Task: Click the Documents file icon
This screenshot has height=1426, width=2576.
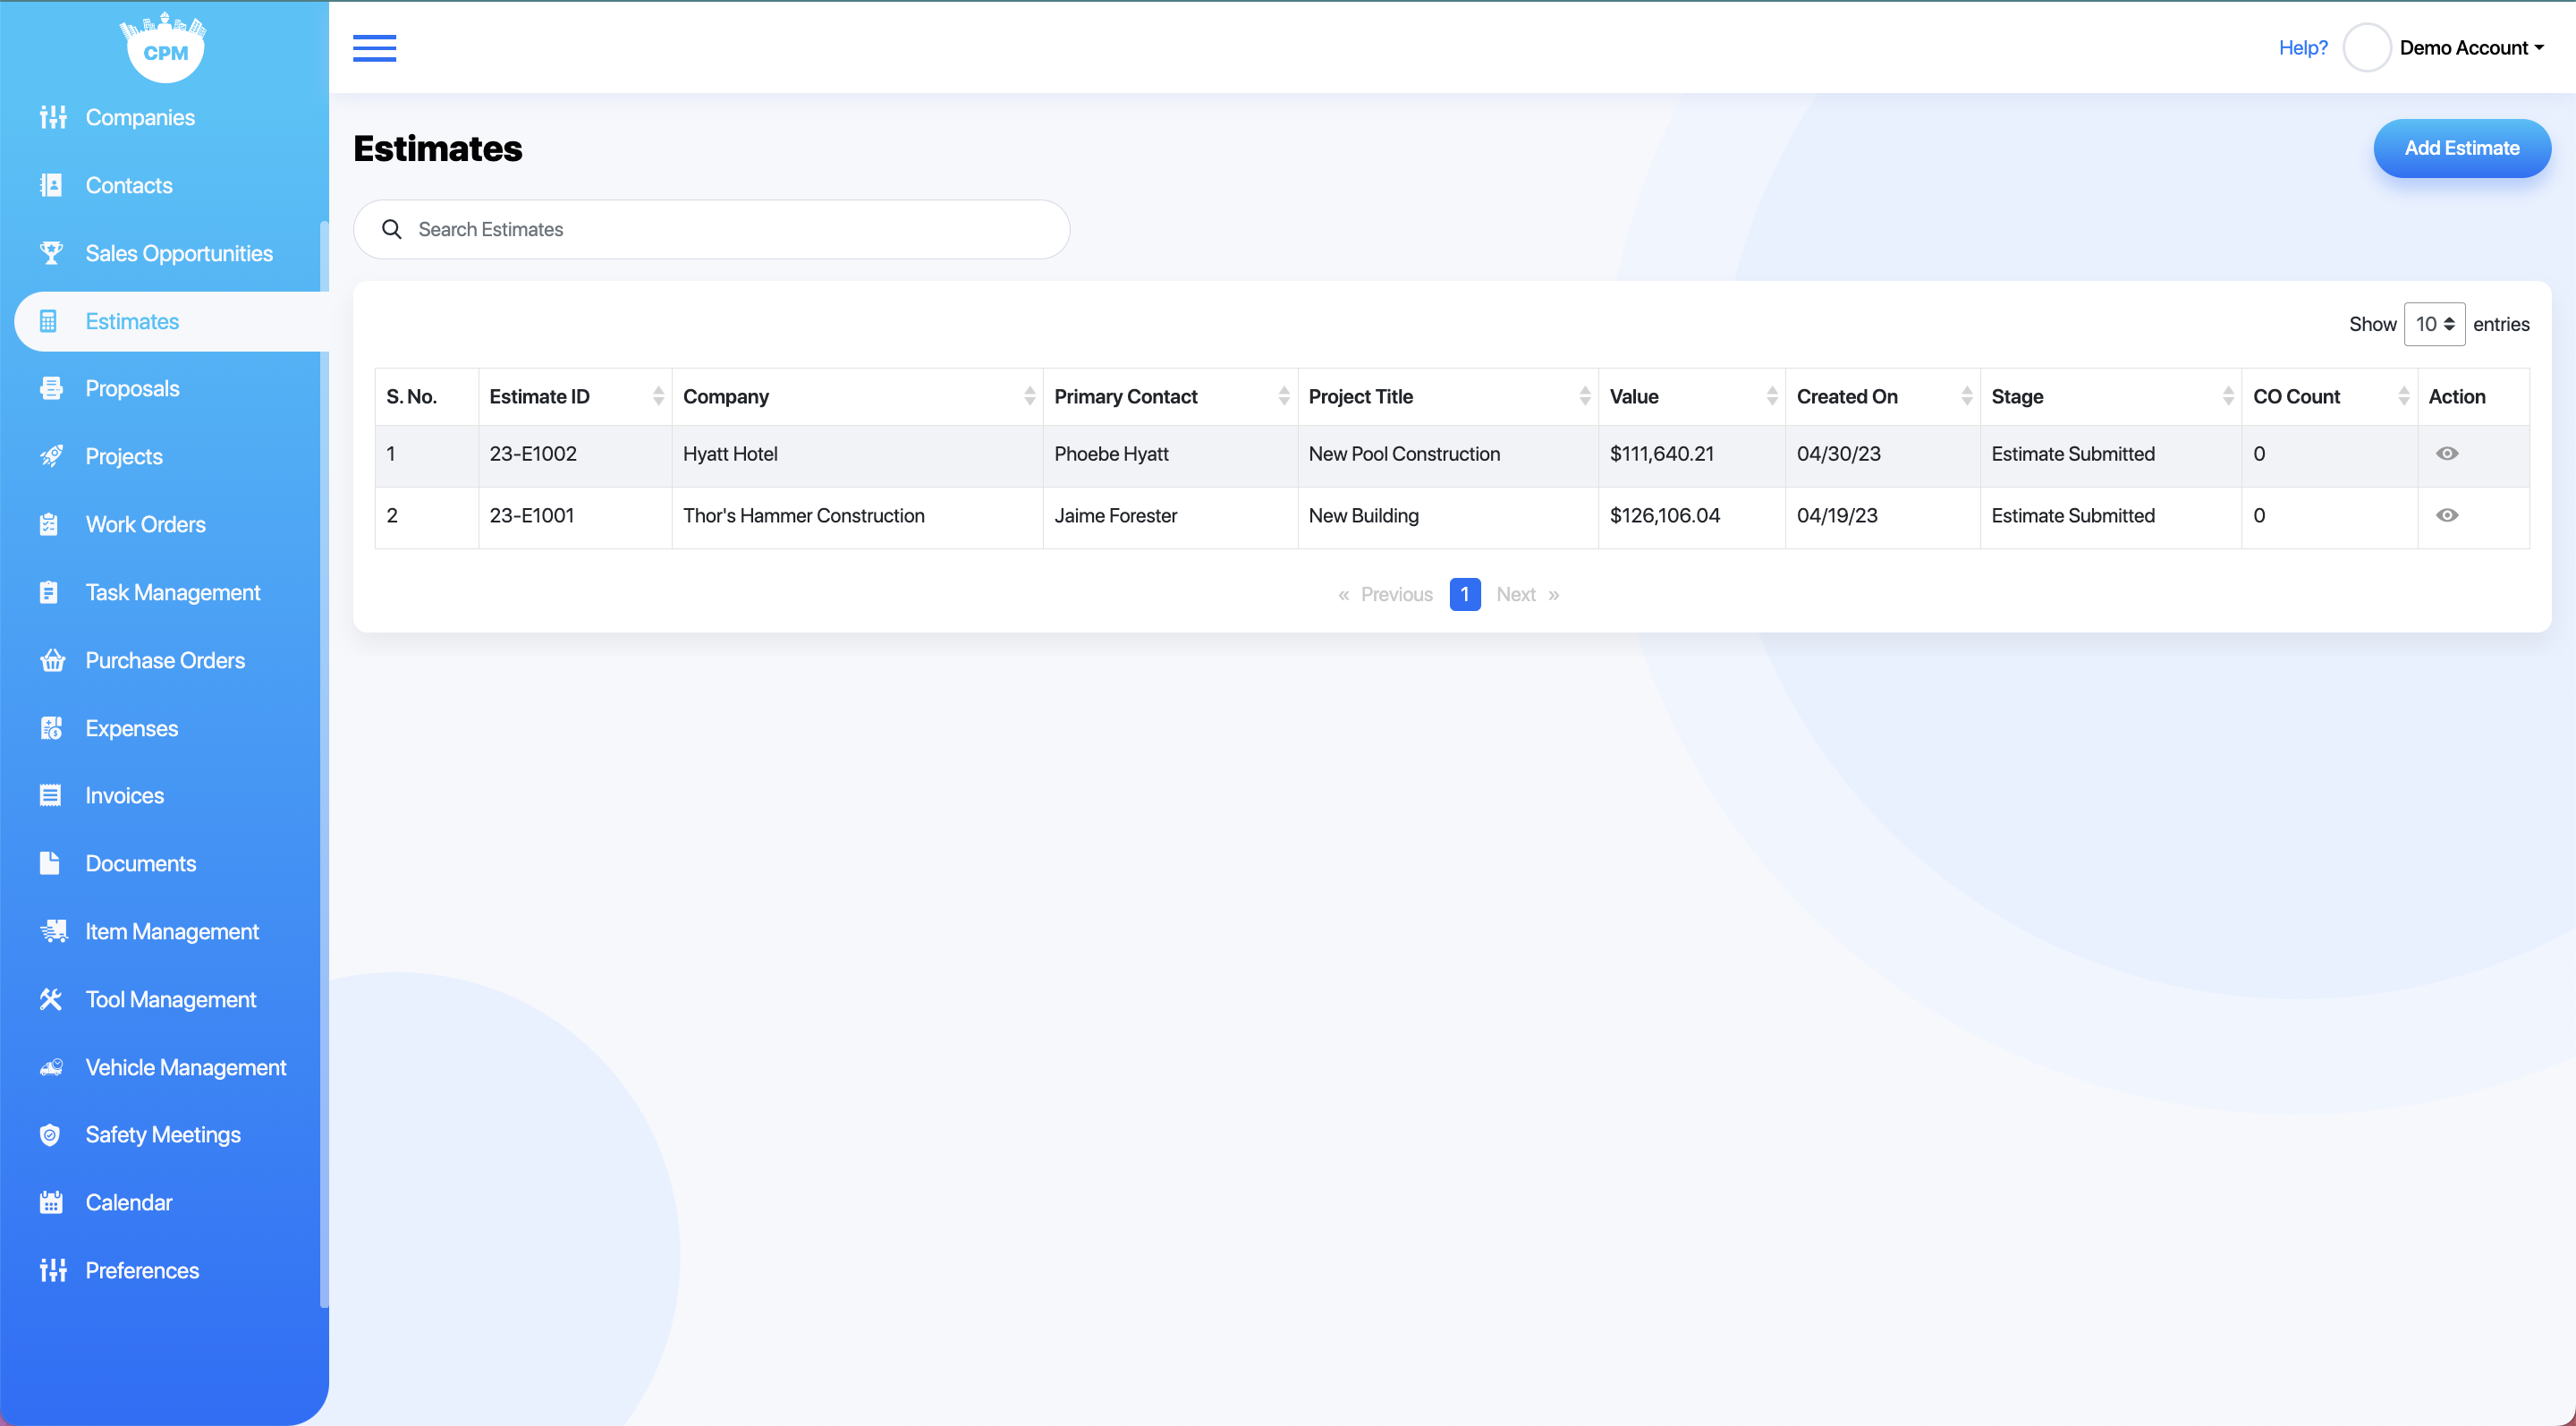Action: (x=49, y=863)
